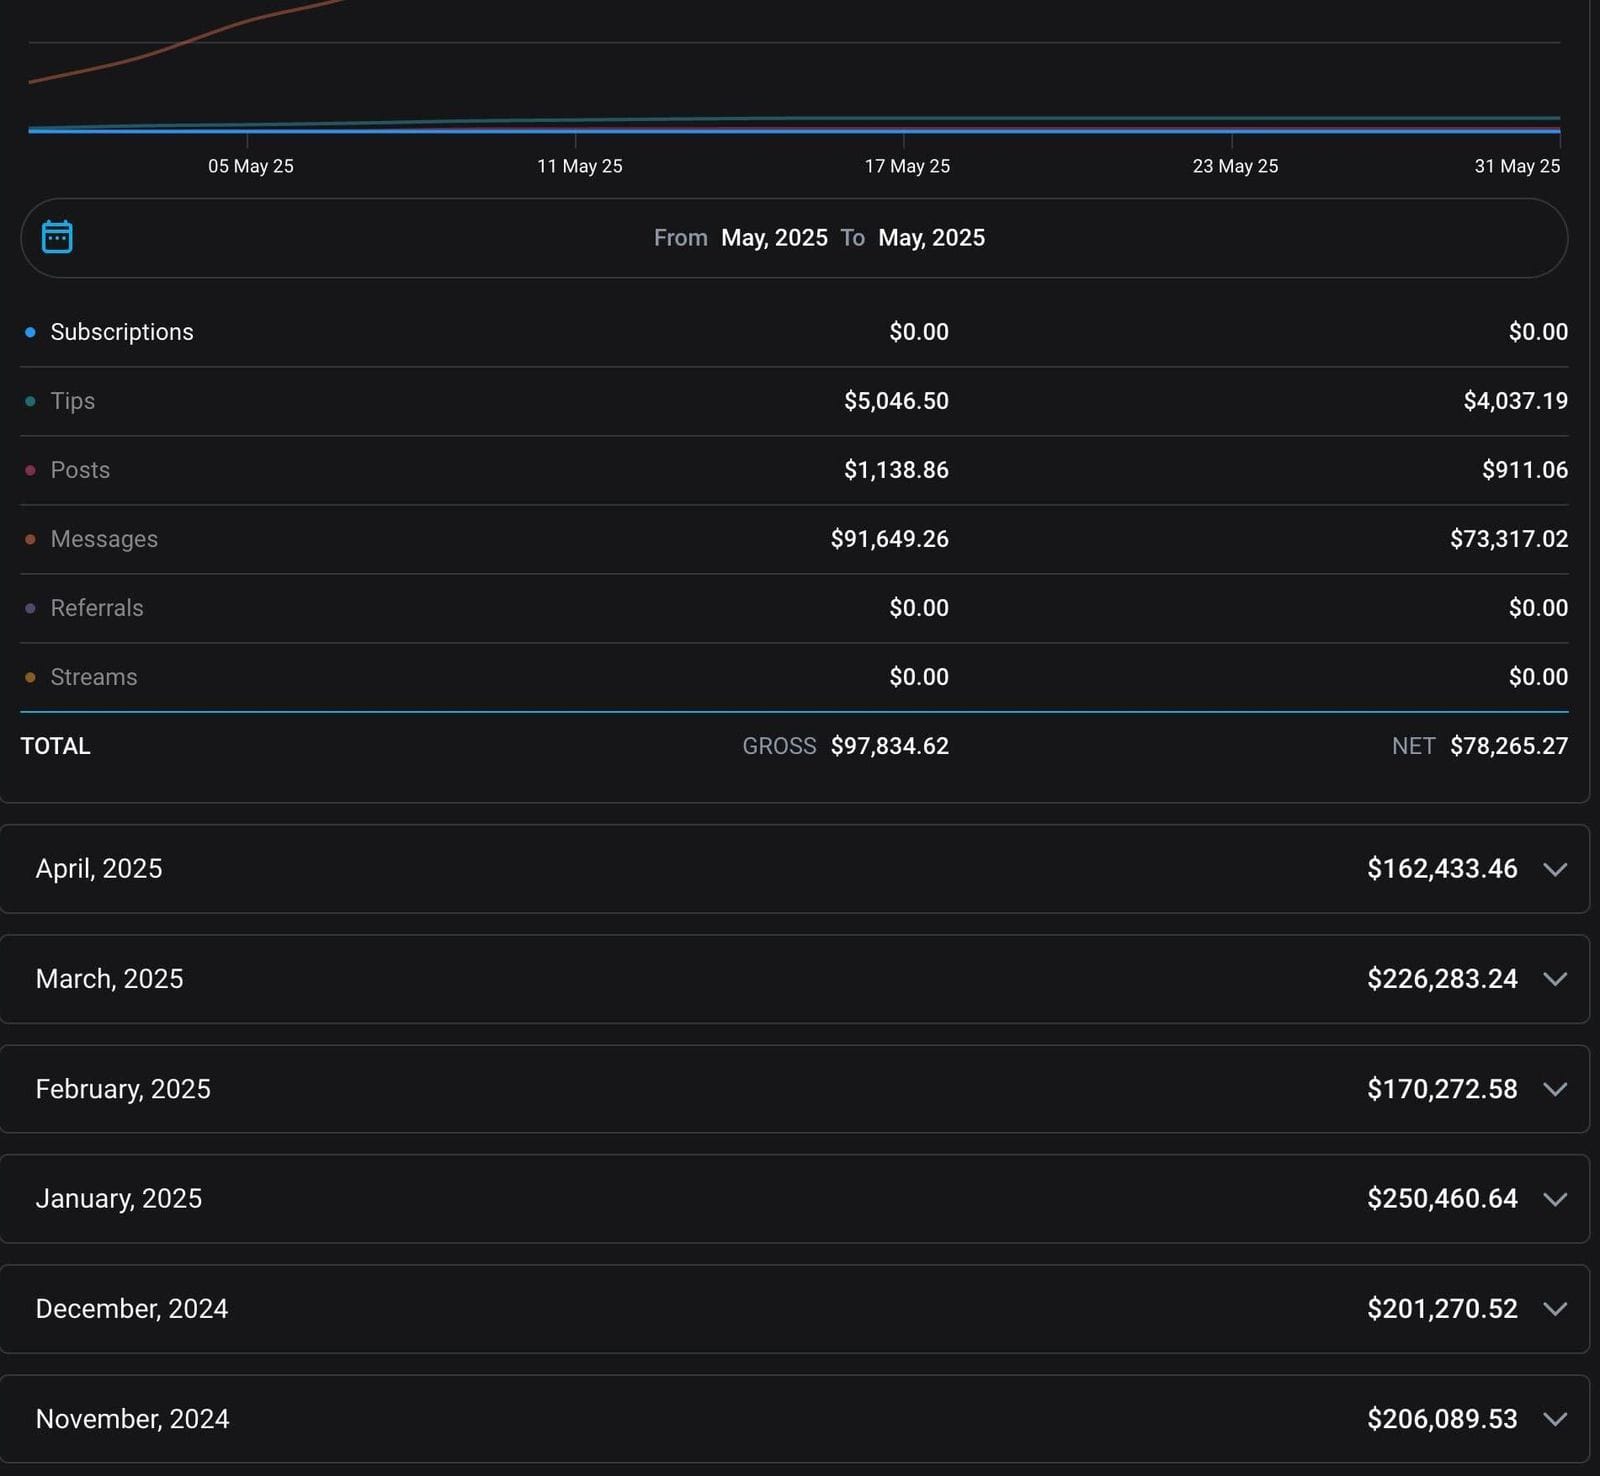This screenshot has width=1600, height=1476.
Task: Toggle the Streams series amber dot
Action: pyautogui.click(x=30, y=677)
